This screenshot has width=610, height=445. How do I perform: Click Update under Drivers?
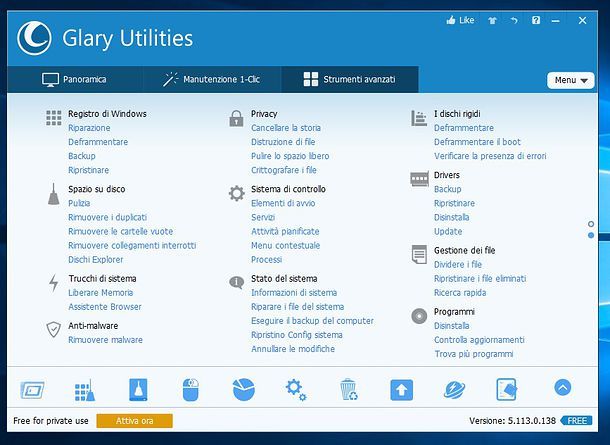(448, 232)
